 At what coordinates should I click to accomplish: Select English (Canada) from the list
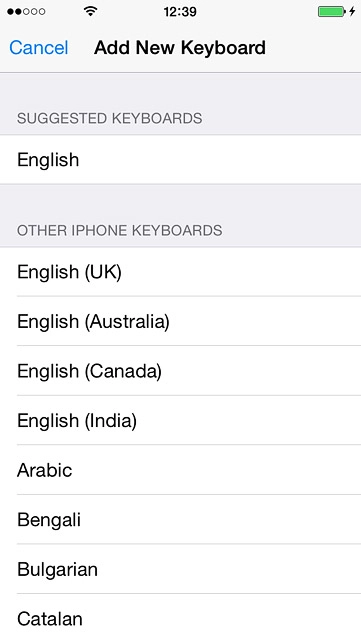coord(180,371)
